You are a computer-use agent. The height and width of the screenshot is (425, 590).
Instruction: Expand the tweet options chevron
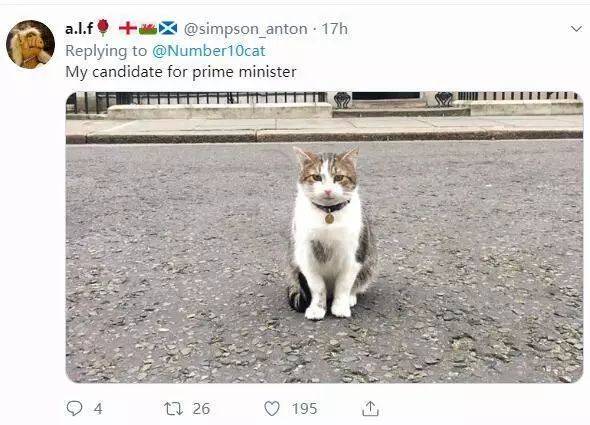[576, 29]
